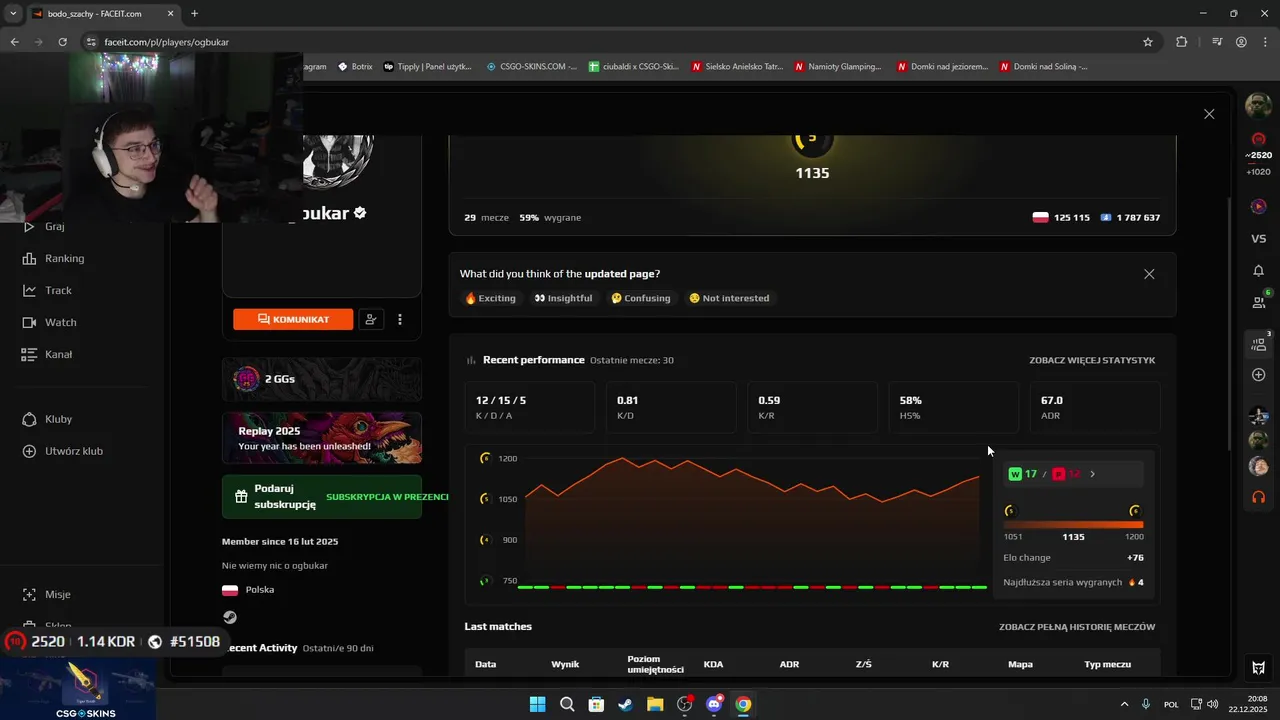Viewport: 1280px width, 720px height.
Task: Click the K/D/A 12 / 15 / 5 stat card
Action: point(530,407)
